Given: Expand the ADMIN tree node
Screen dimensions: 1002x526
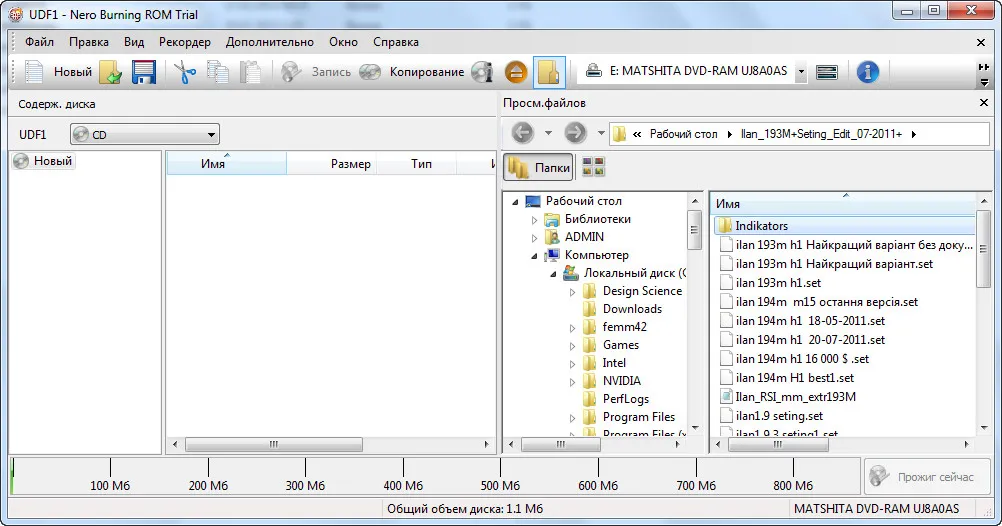Looking at the screenshot, I should 534,238.
